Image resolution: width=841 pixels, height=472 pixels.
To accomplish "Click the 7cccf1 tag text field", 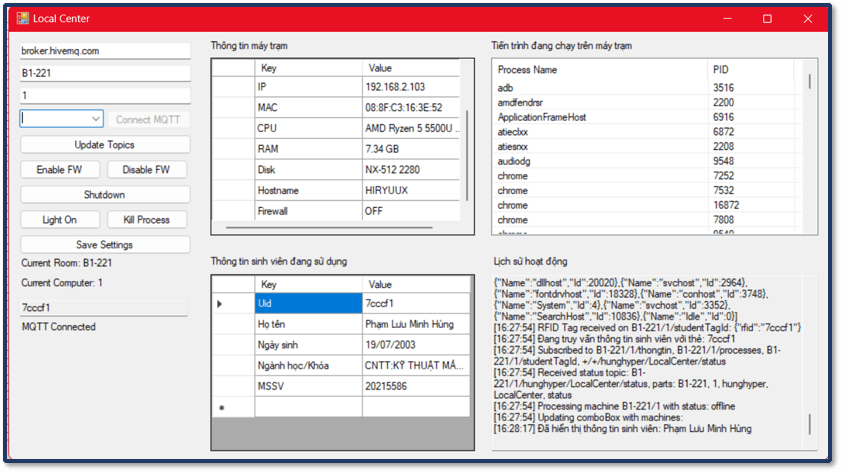I will pos(104,308).
